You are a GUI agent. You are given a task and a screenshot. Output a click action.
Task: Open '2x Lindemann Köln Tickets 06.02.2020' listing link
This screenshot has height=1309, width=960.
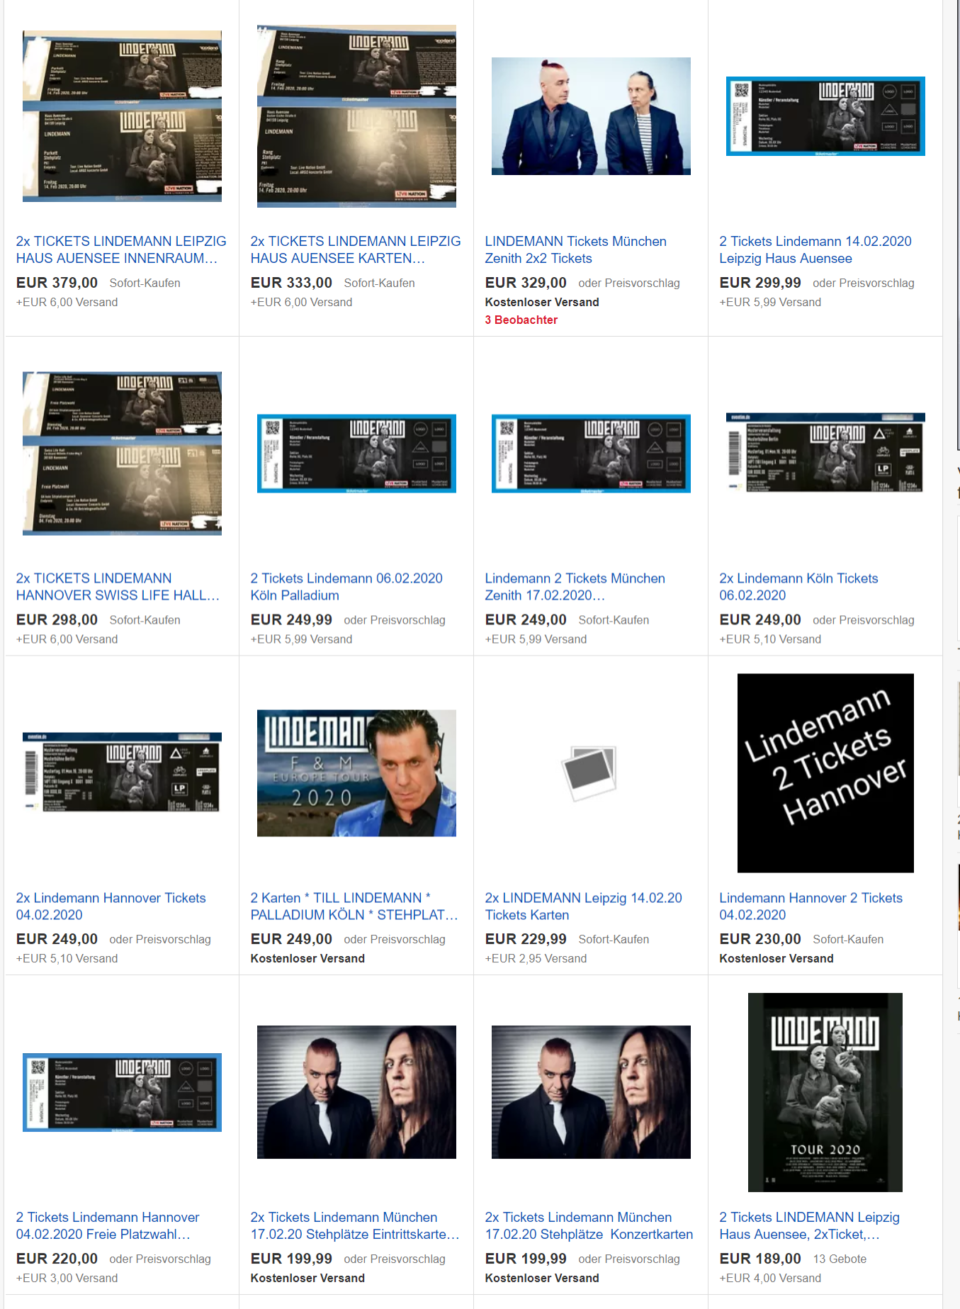(798, 586)
